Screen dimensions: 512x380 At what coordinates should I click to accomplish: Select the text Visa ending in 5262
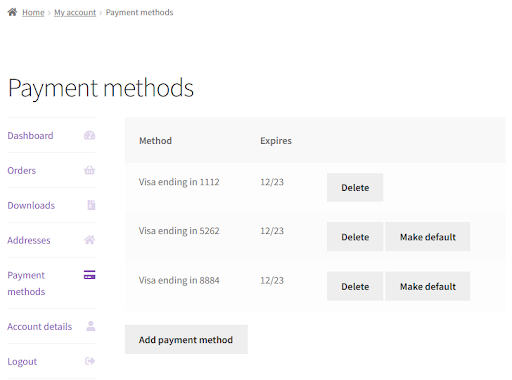(x=179, y=231)
